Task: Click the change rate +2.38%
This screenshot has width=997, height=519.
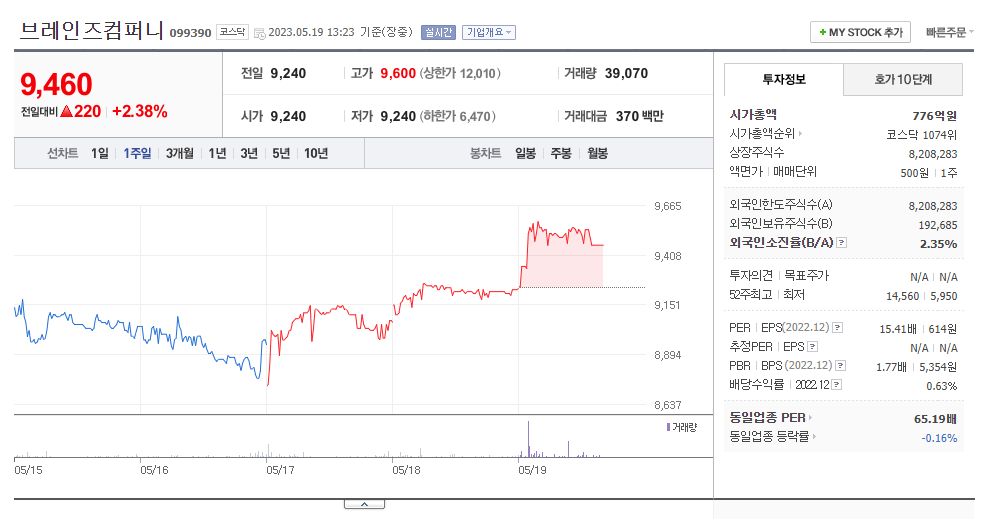Action: point(140,111)
